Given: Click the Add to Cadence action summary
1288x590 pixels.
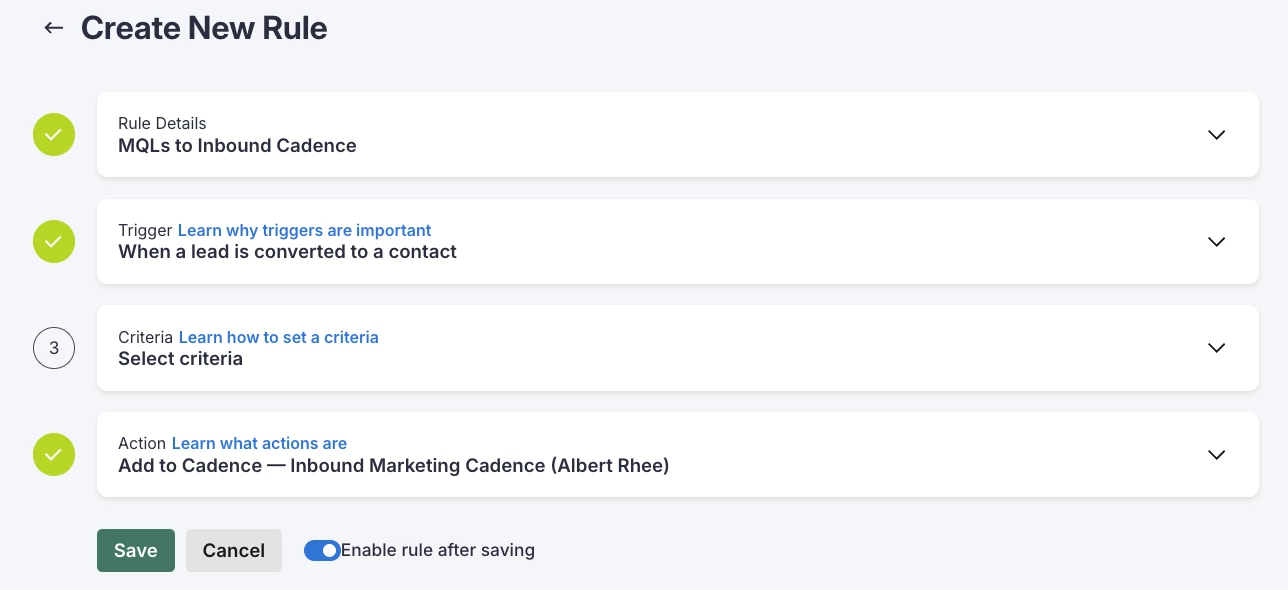Looking at the screenshot, I should (x=393, y=465).
